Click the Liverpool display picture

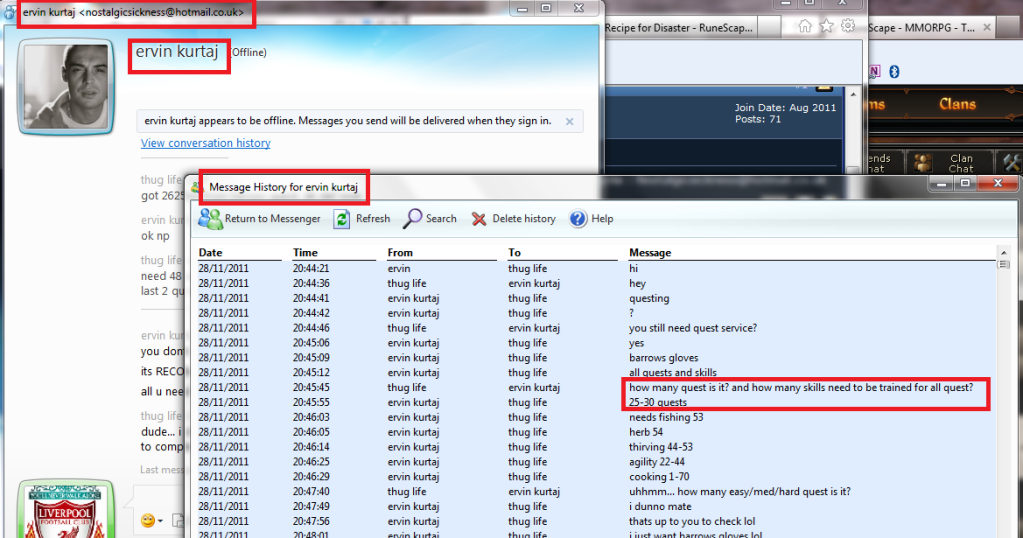coord(66,510)
